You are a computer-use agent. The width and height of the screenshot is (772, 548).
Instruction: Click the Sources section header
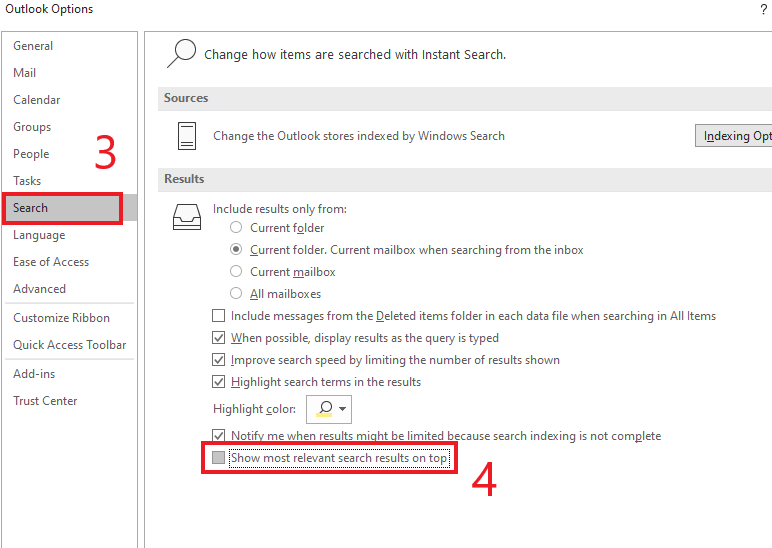click(x=465, y=98)
